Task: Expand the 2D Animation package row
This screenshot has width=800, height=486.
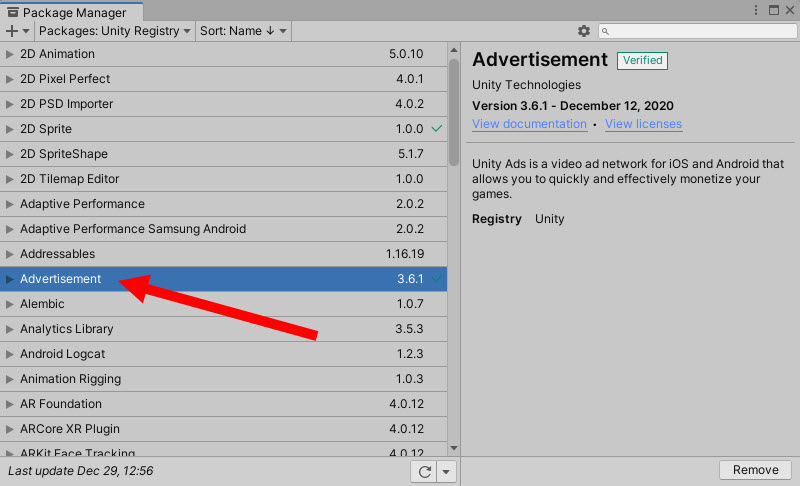Action: click(x=9, y=54)
